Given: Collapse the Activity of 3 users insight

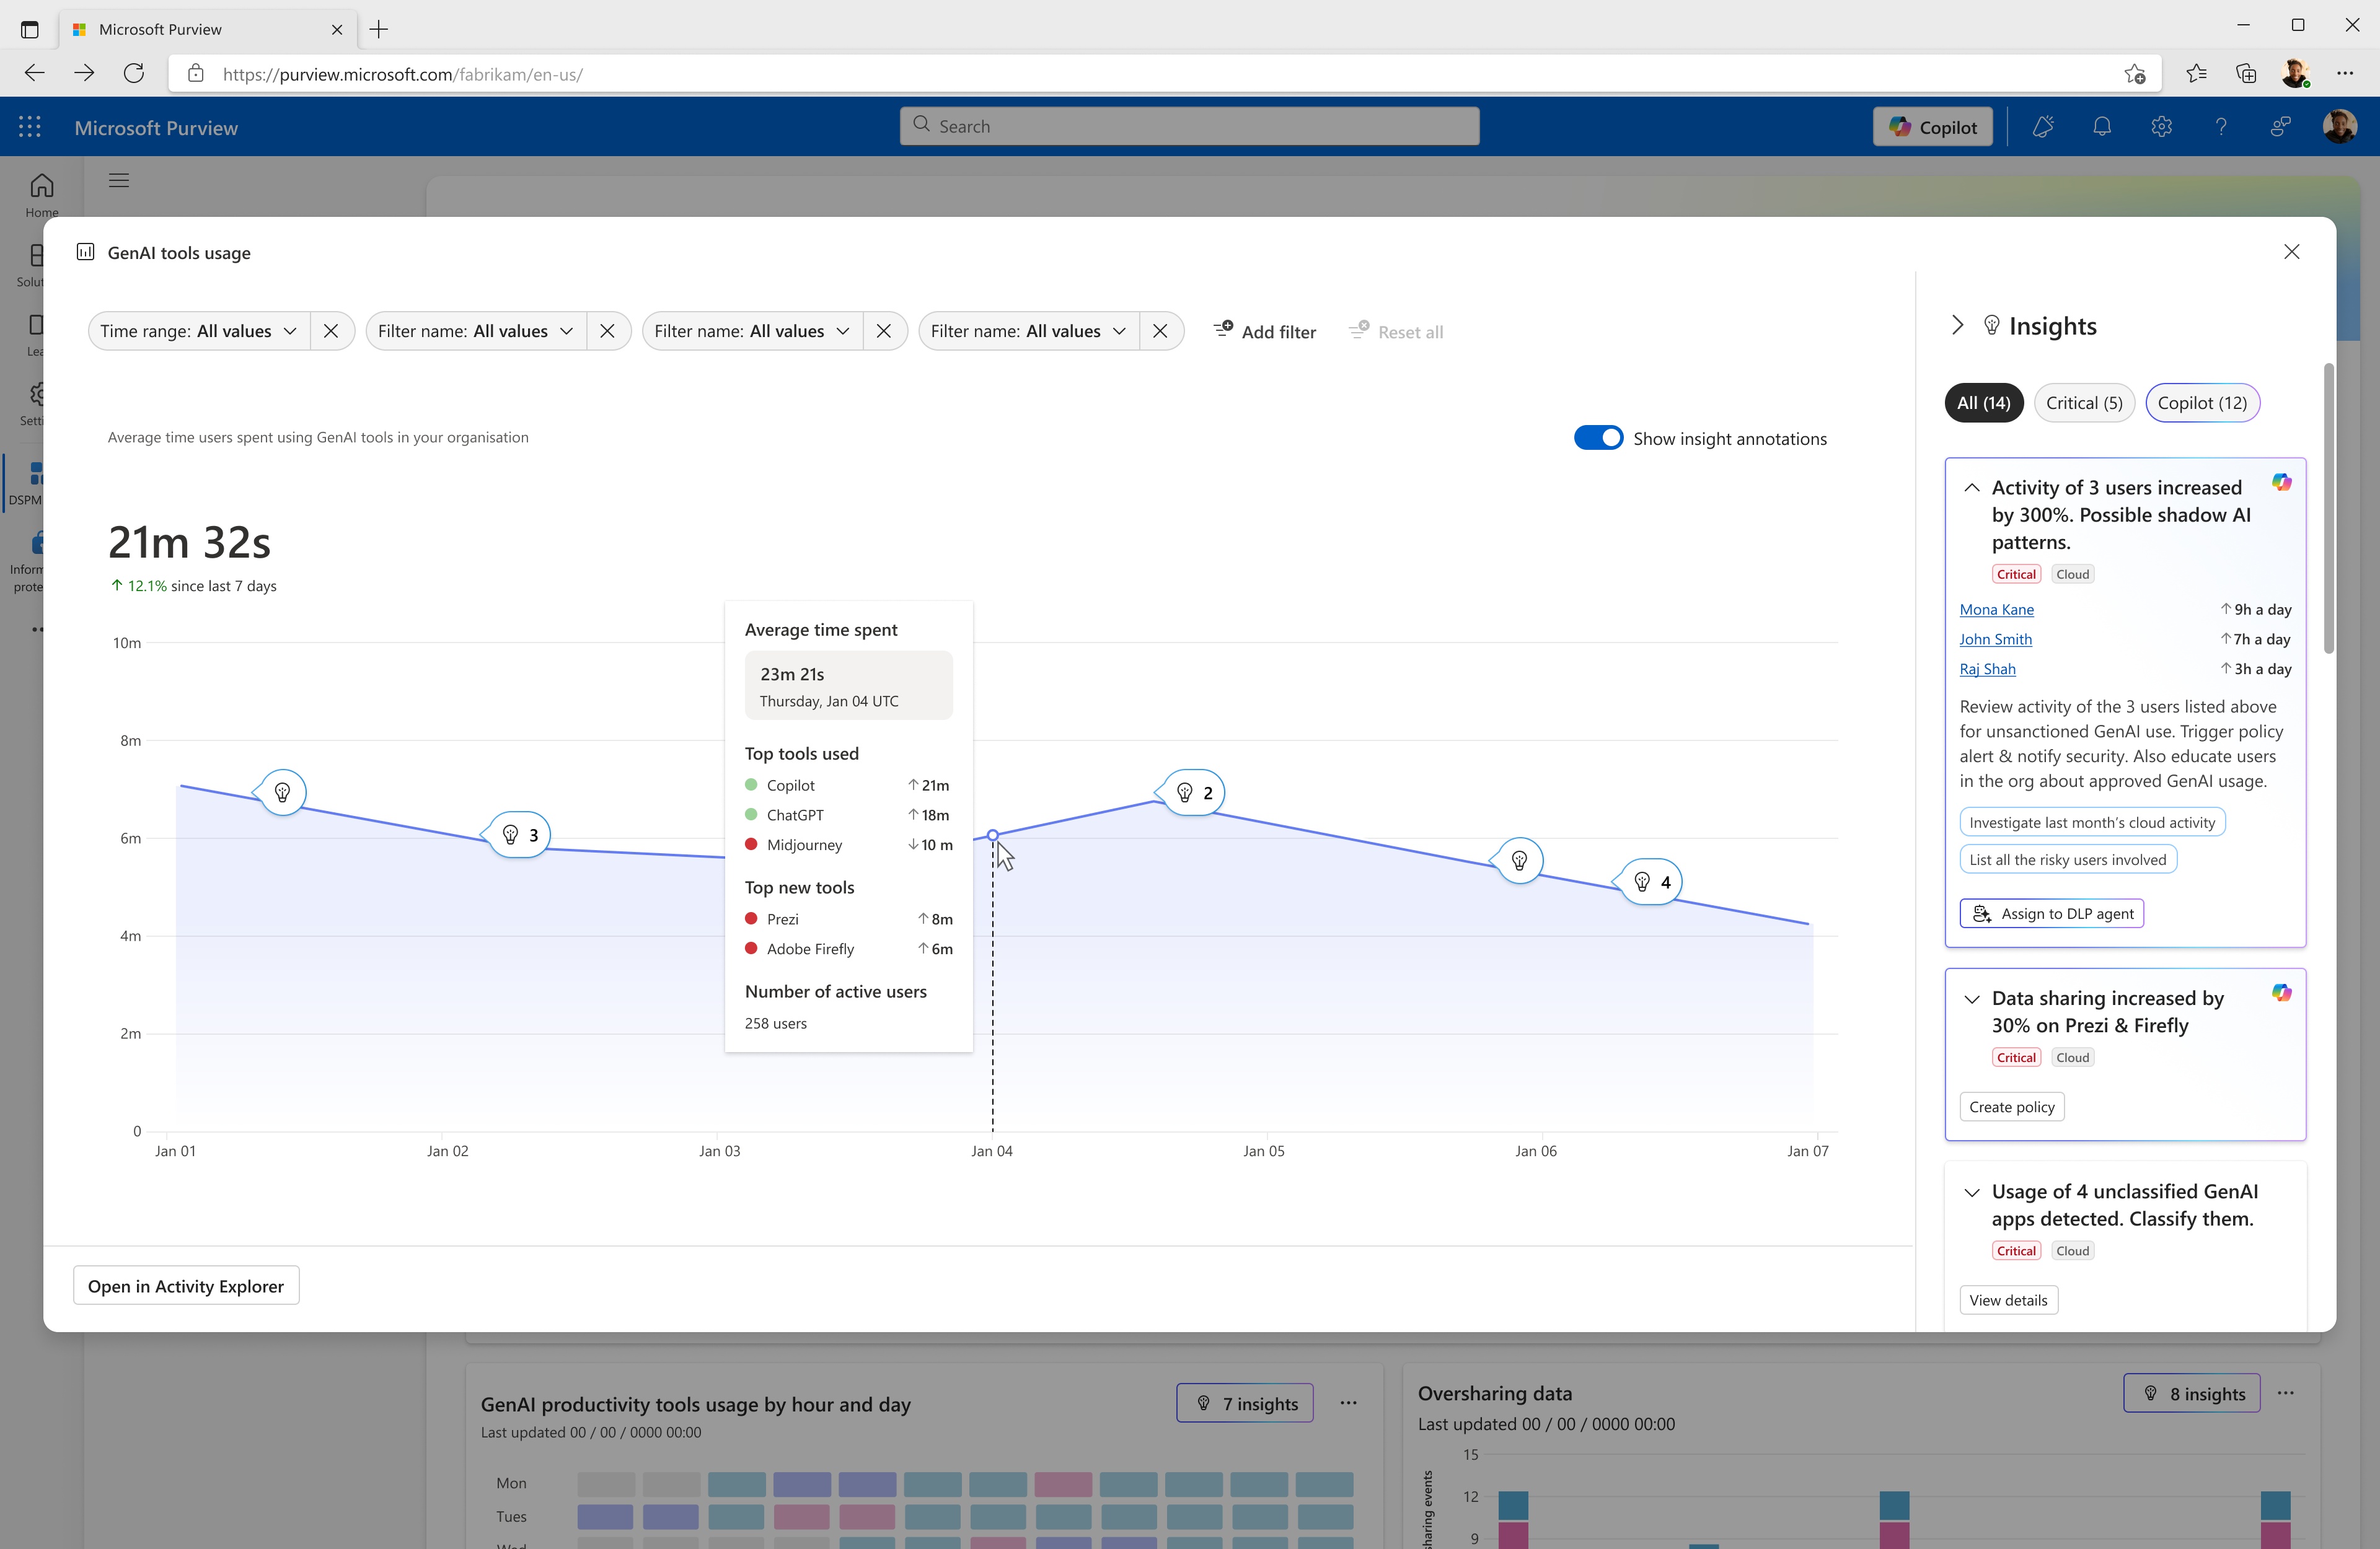Looking at the screenshot, I should (x=1971, y=488).
